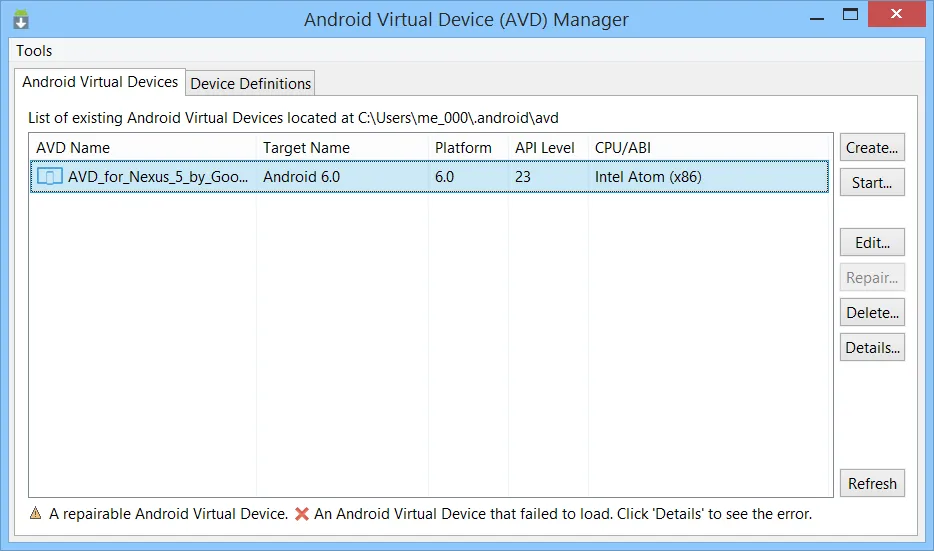Click the red failed-to-load X icon
The image size is (934, 551).
pos(302,513)
